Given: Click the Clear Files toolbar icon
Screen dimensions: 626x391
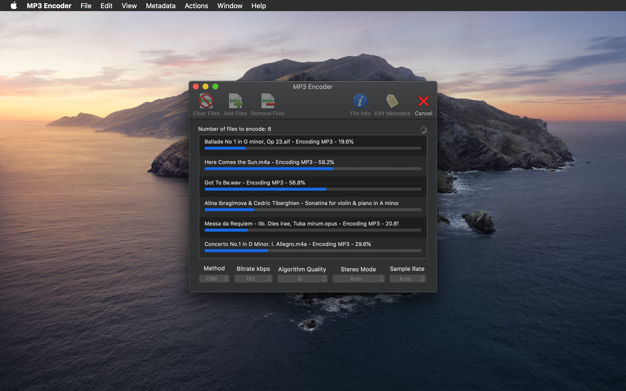Looking at the screenshot, I should [x=206, y=101].
